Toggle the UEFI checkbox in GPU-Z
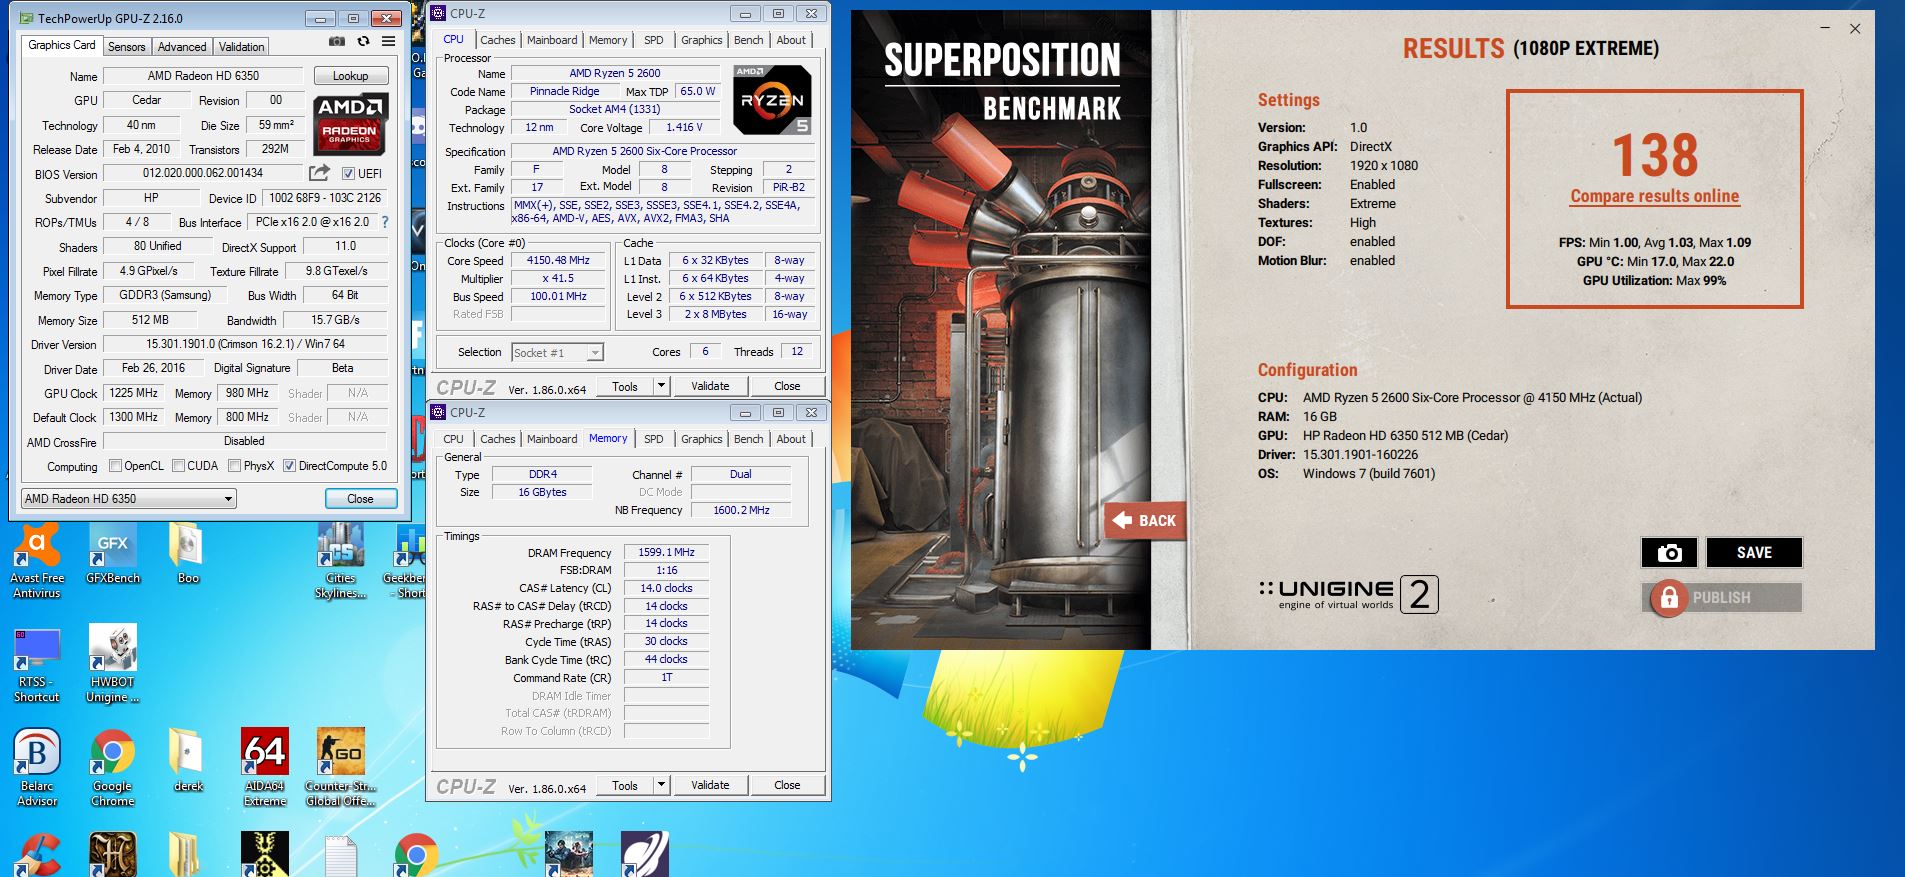 click(x=348, y=173)
